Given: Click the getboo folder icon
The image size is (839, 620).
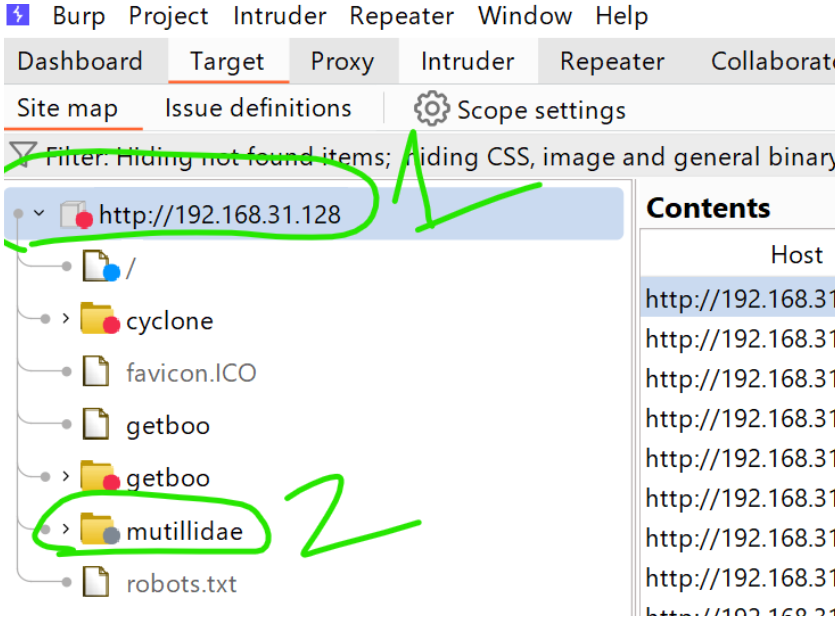Looking at the screenshot, I should (x=99, y=476).
